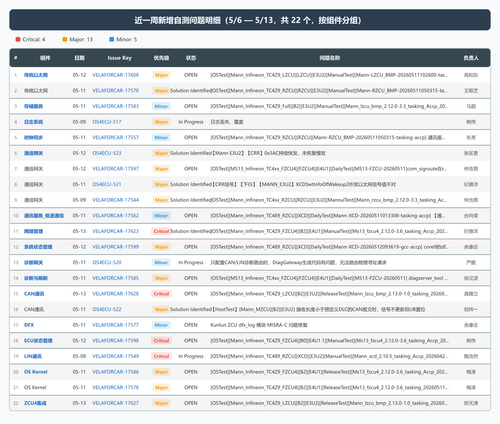The image size is (500, 424).
Task: Open issue link OS4ECU-521
Action: tap(107, 184)
